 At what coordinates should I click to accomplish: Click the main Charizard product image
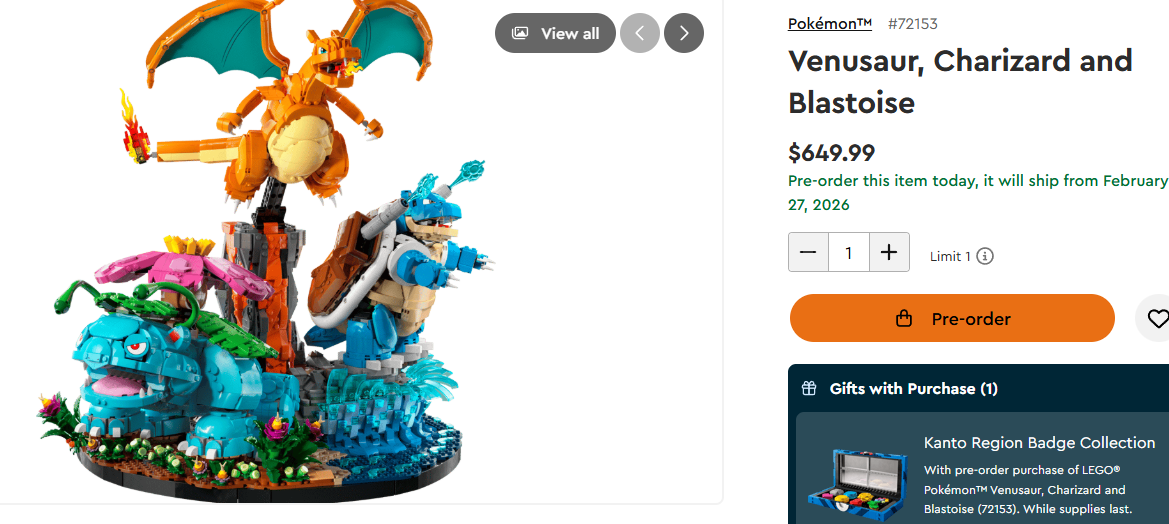[272, 253]
